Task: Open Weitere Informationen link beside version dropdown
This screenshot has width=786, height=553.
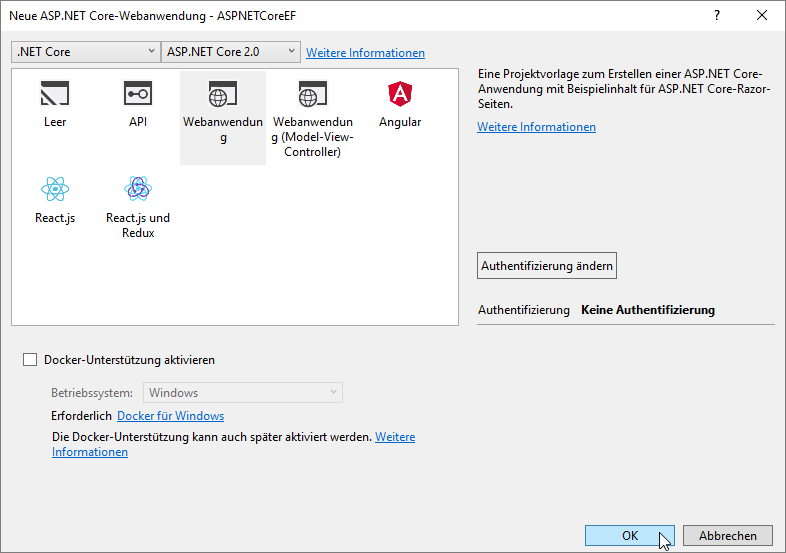Action: pos(365,53)
